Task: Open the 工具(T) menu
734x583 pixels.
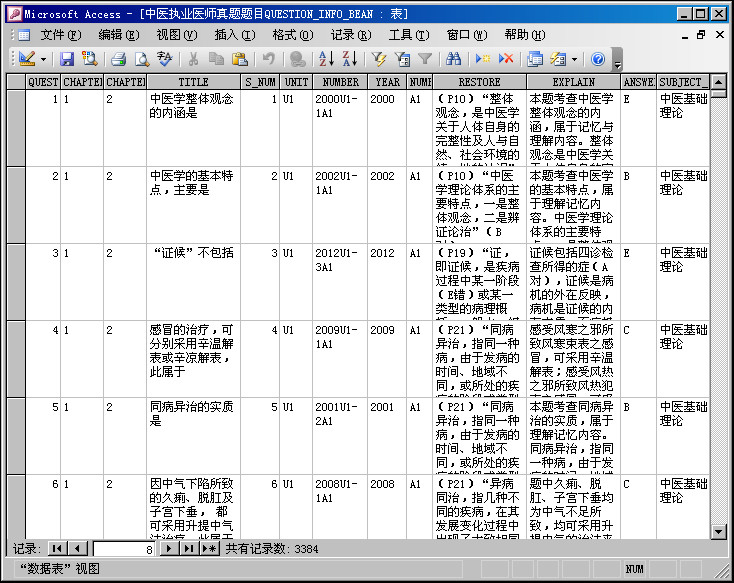Action: pyautogui.click(x=409, y=35)
